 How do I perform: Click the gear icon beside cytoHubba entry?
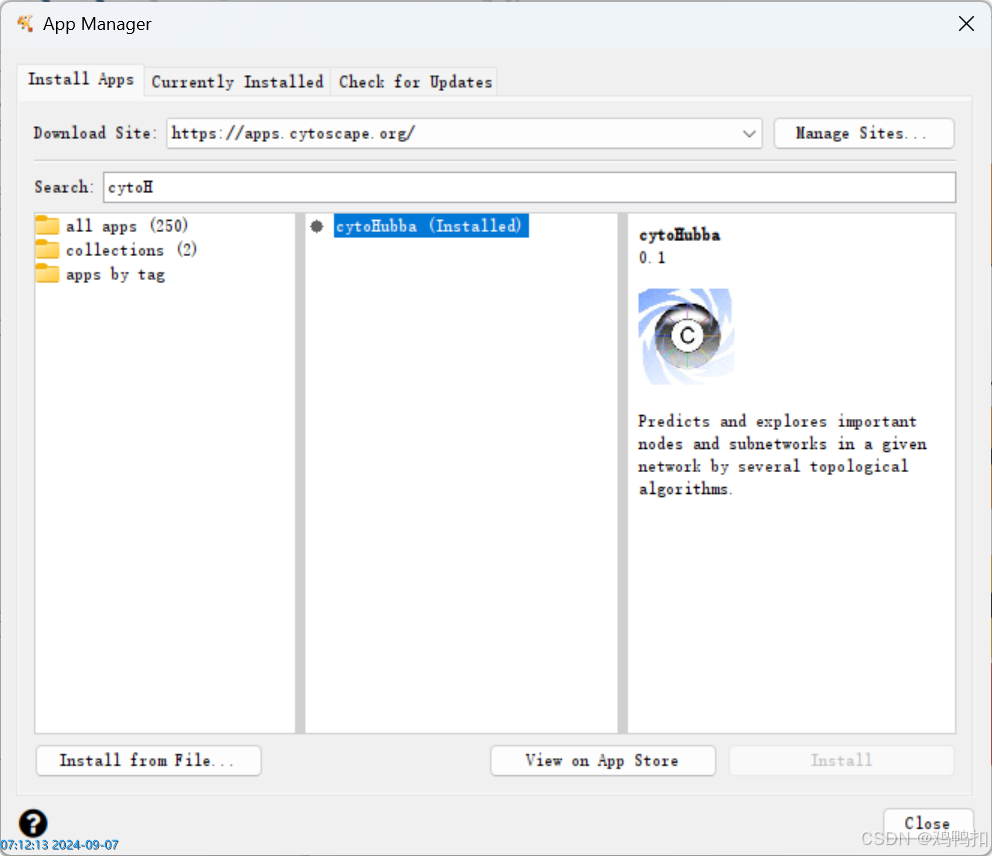click(x=317, y=226)
